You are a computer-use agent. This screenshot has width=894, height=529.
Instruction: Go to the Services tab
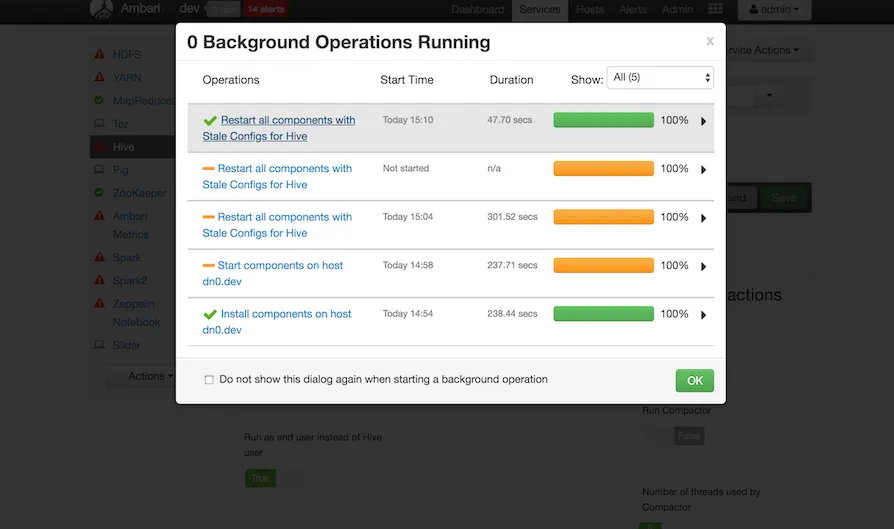point(540,9)
